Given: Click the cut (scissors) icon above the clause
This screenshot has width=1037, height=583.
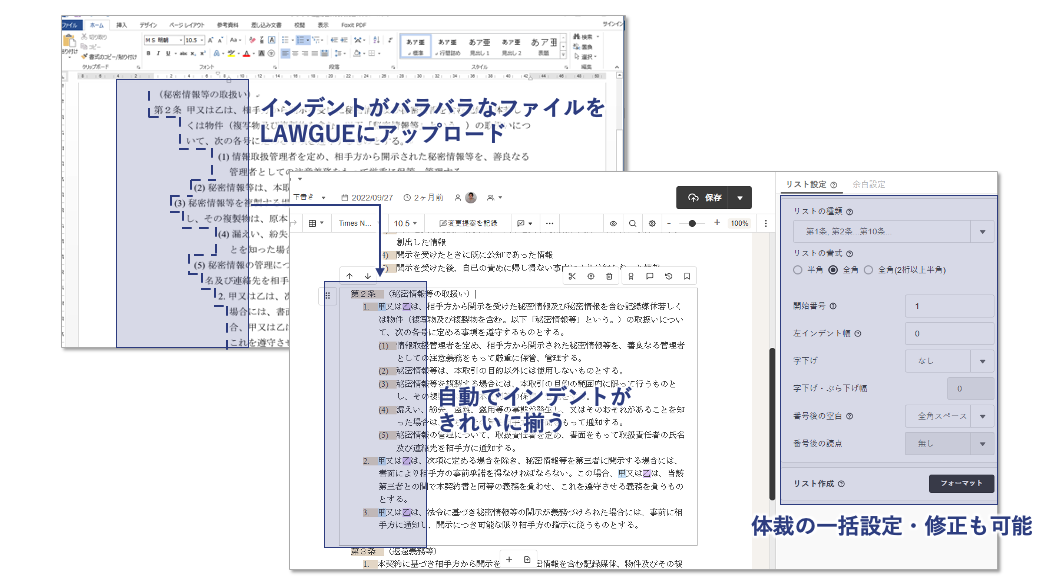Looking at the screenshot, I should coord(572,276).
